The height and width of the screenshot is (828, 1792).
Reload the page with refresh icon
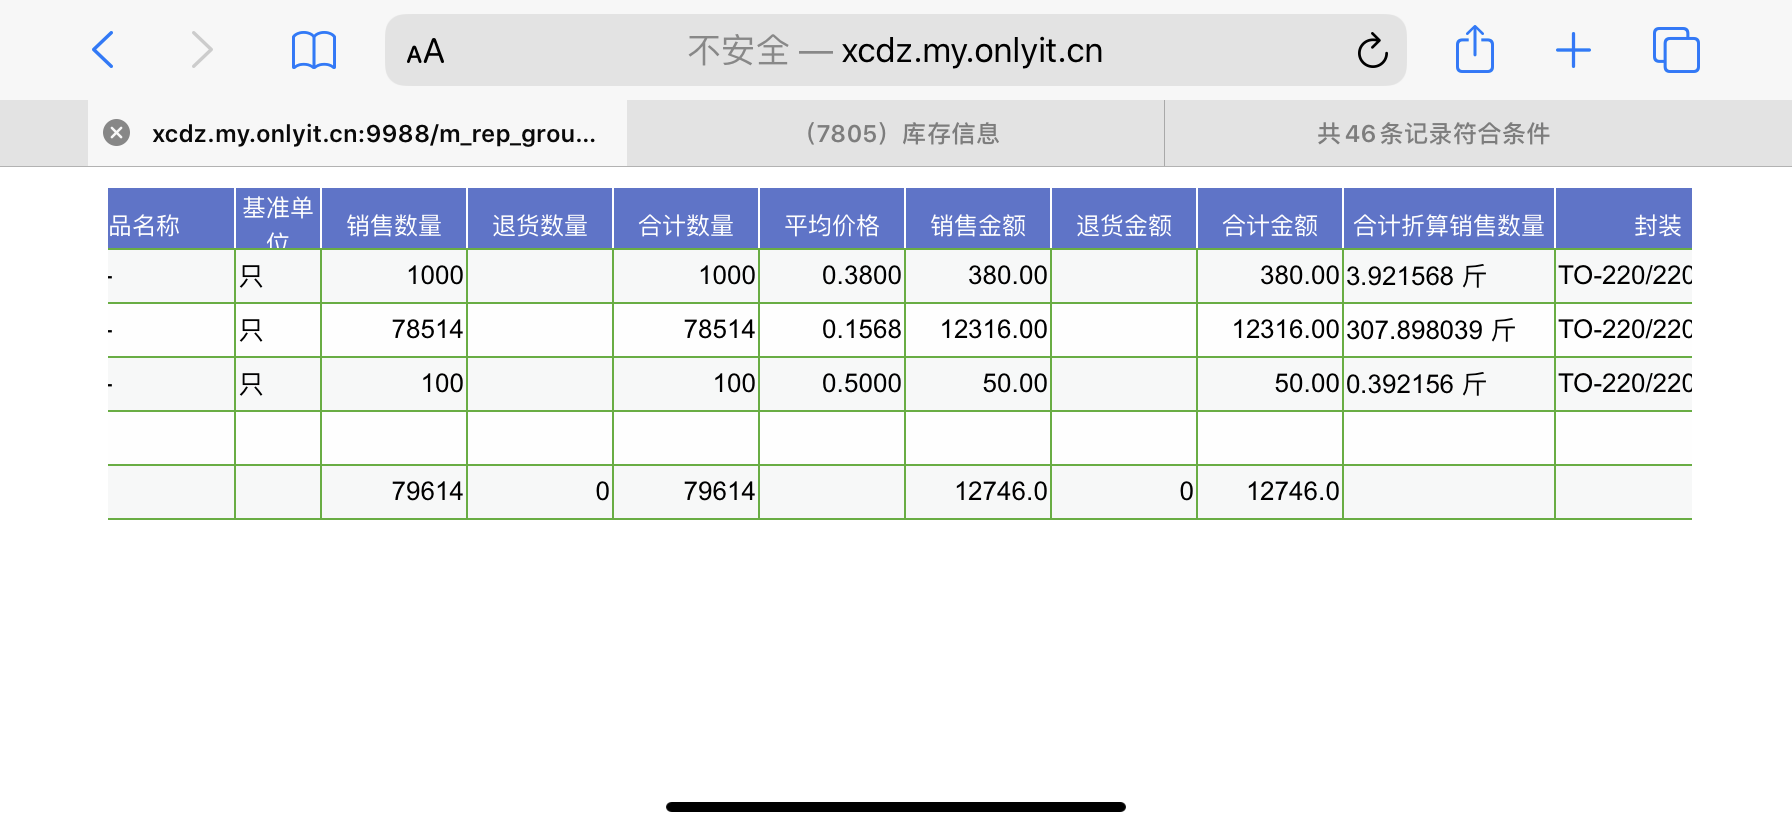1372,51
